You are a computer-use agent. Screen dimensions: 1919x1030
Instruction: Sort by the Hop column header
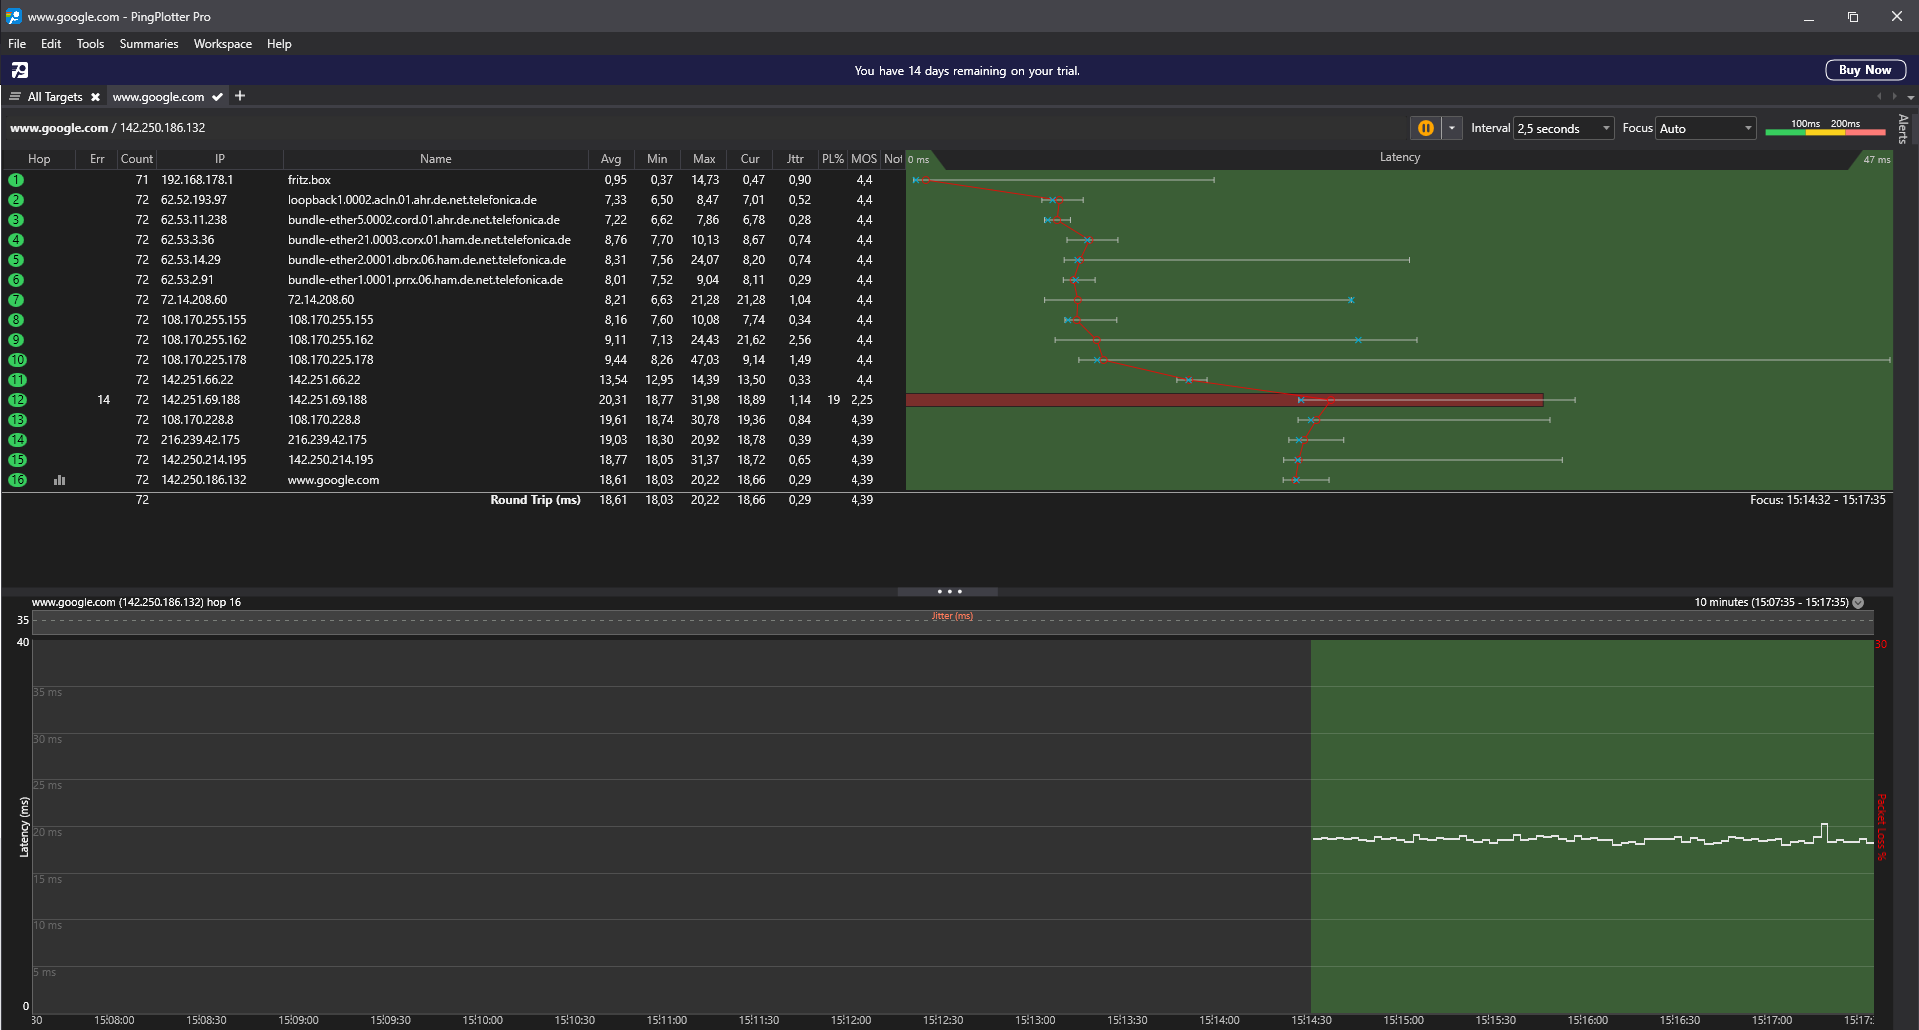tap(39, 159)
